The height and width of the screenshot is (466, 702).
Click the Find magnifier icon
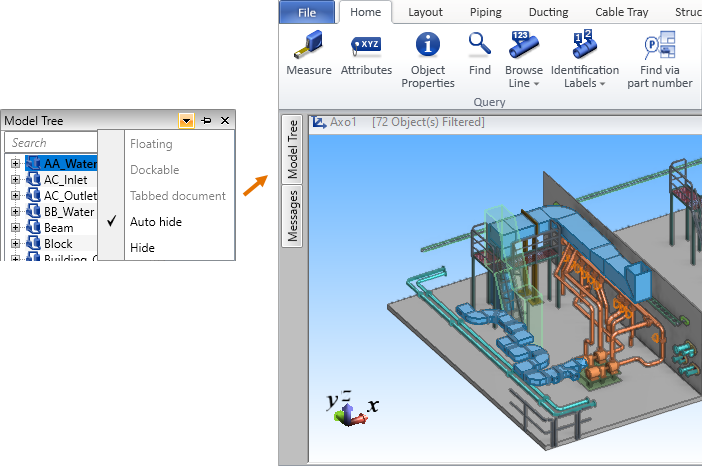(479, 45)
